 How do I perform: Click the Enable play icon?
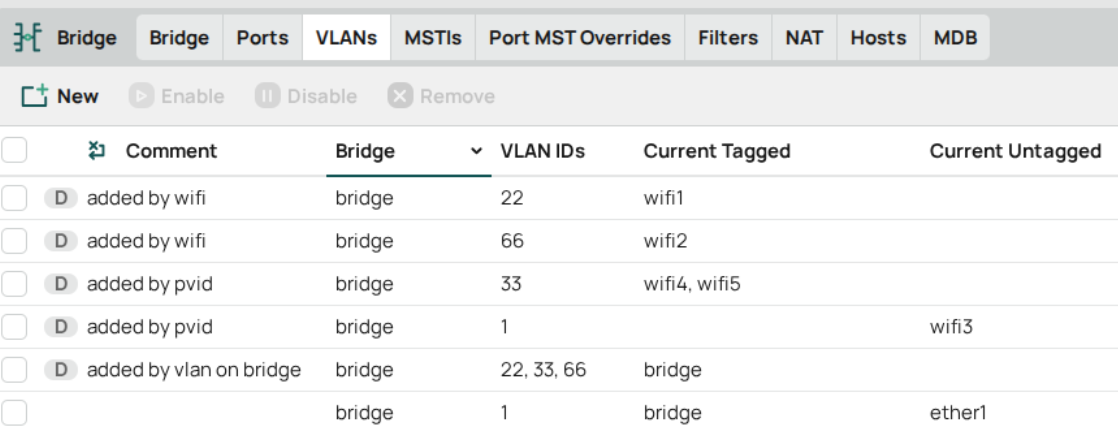141,96
